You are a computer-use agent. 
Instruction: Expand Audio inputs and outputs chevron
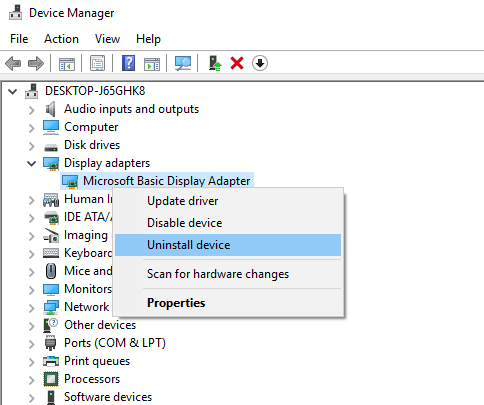[x=31, y=110]
